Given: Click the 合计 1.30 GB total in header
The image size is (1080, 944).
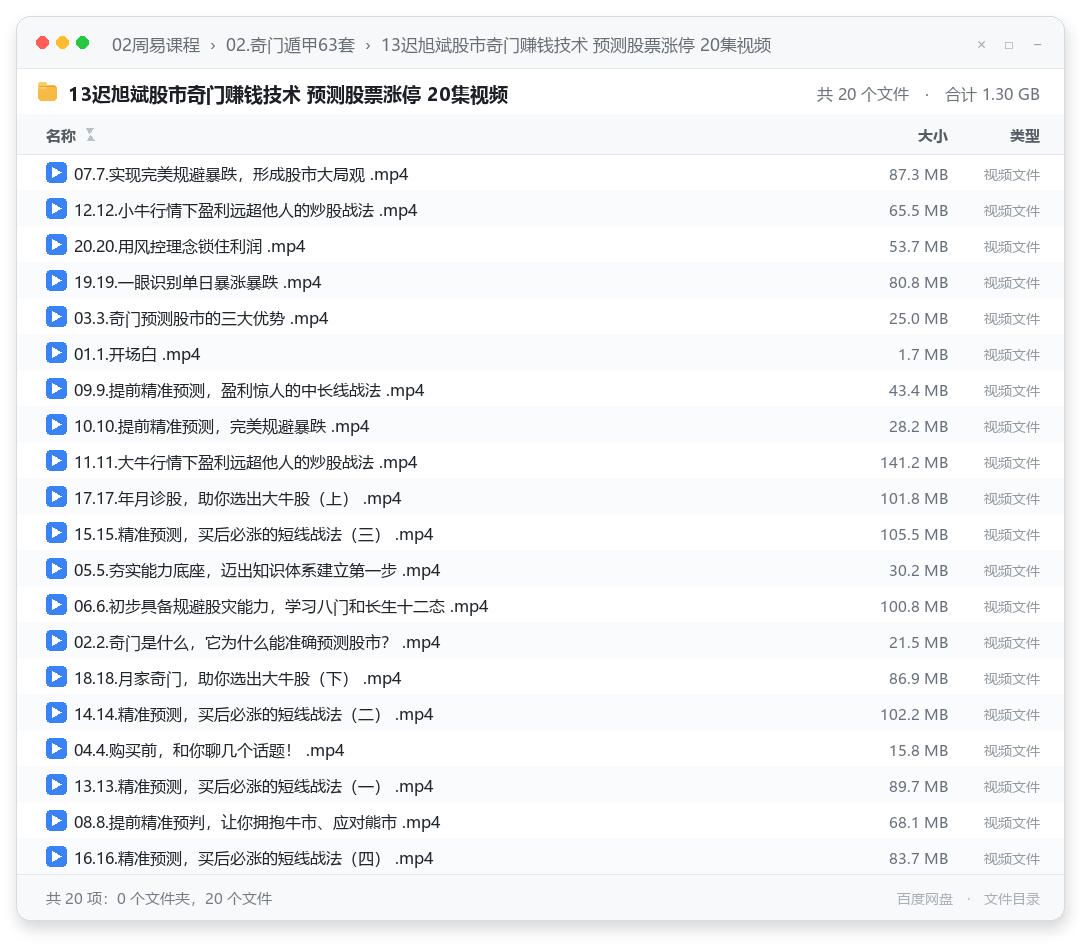Looking at the screenshot, I should (x=993, y=94).
